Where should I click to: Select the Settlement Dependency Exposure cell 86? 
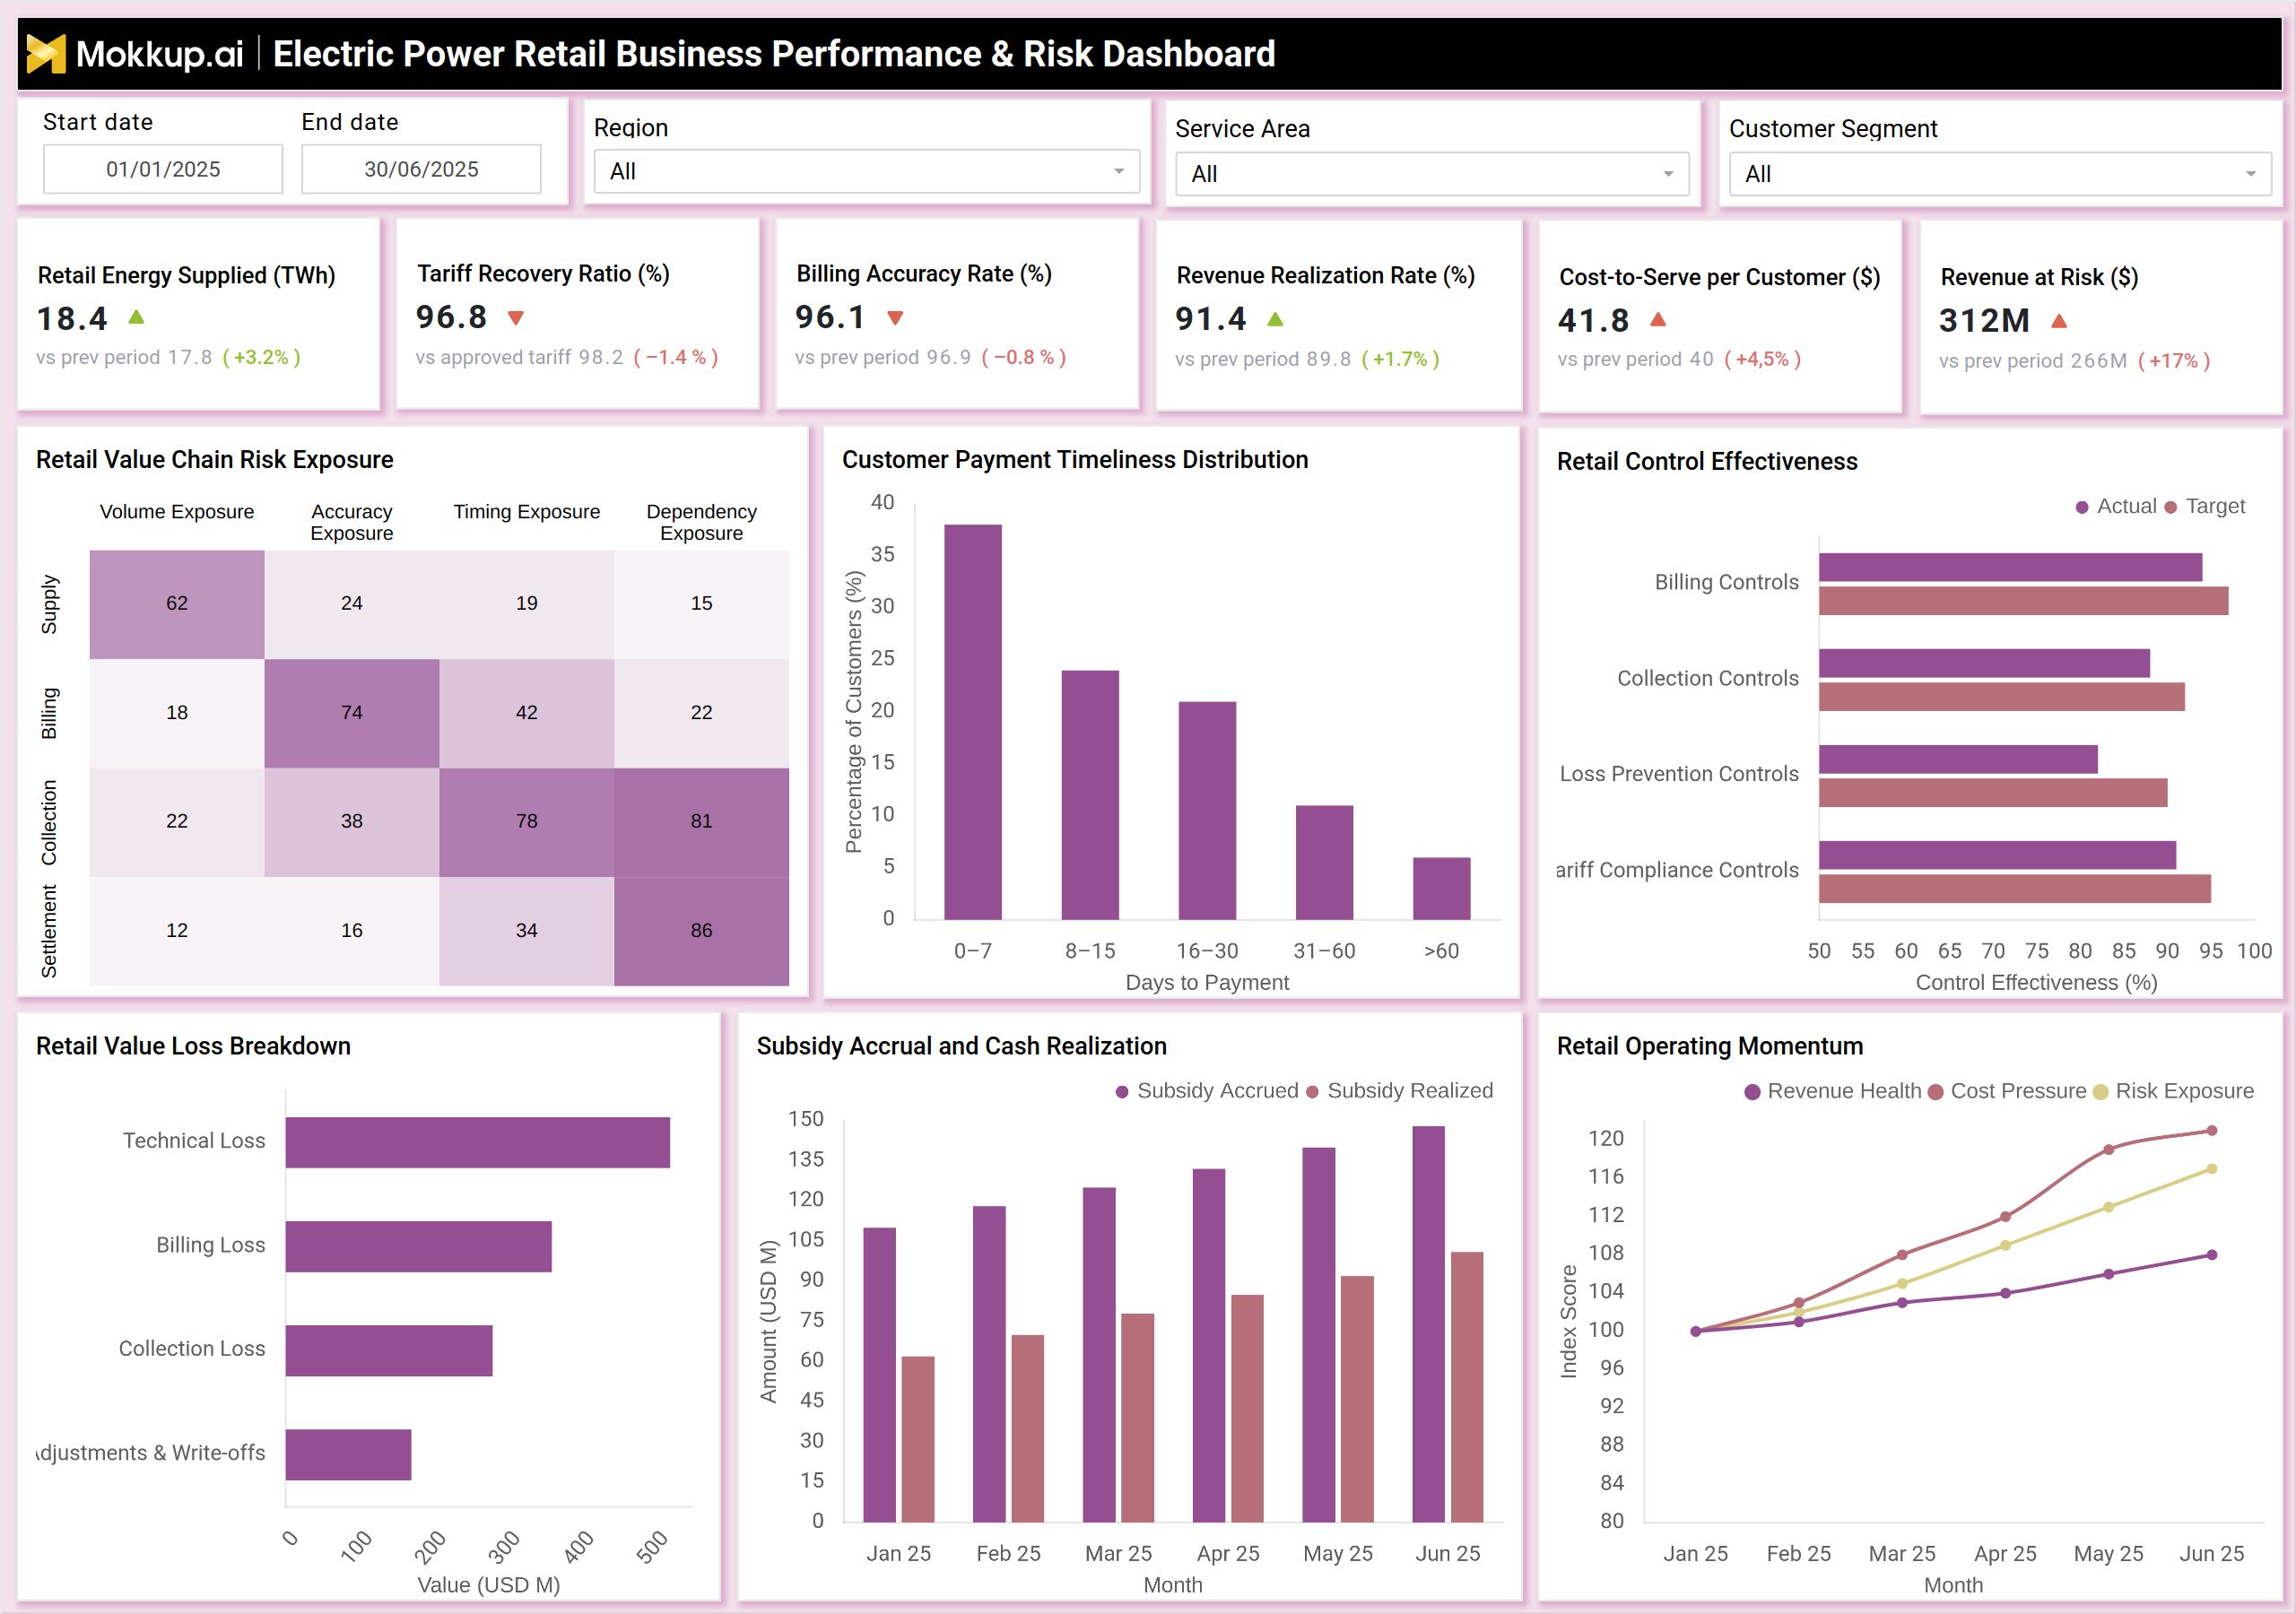[702, 931]
